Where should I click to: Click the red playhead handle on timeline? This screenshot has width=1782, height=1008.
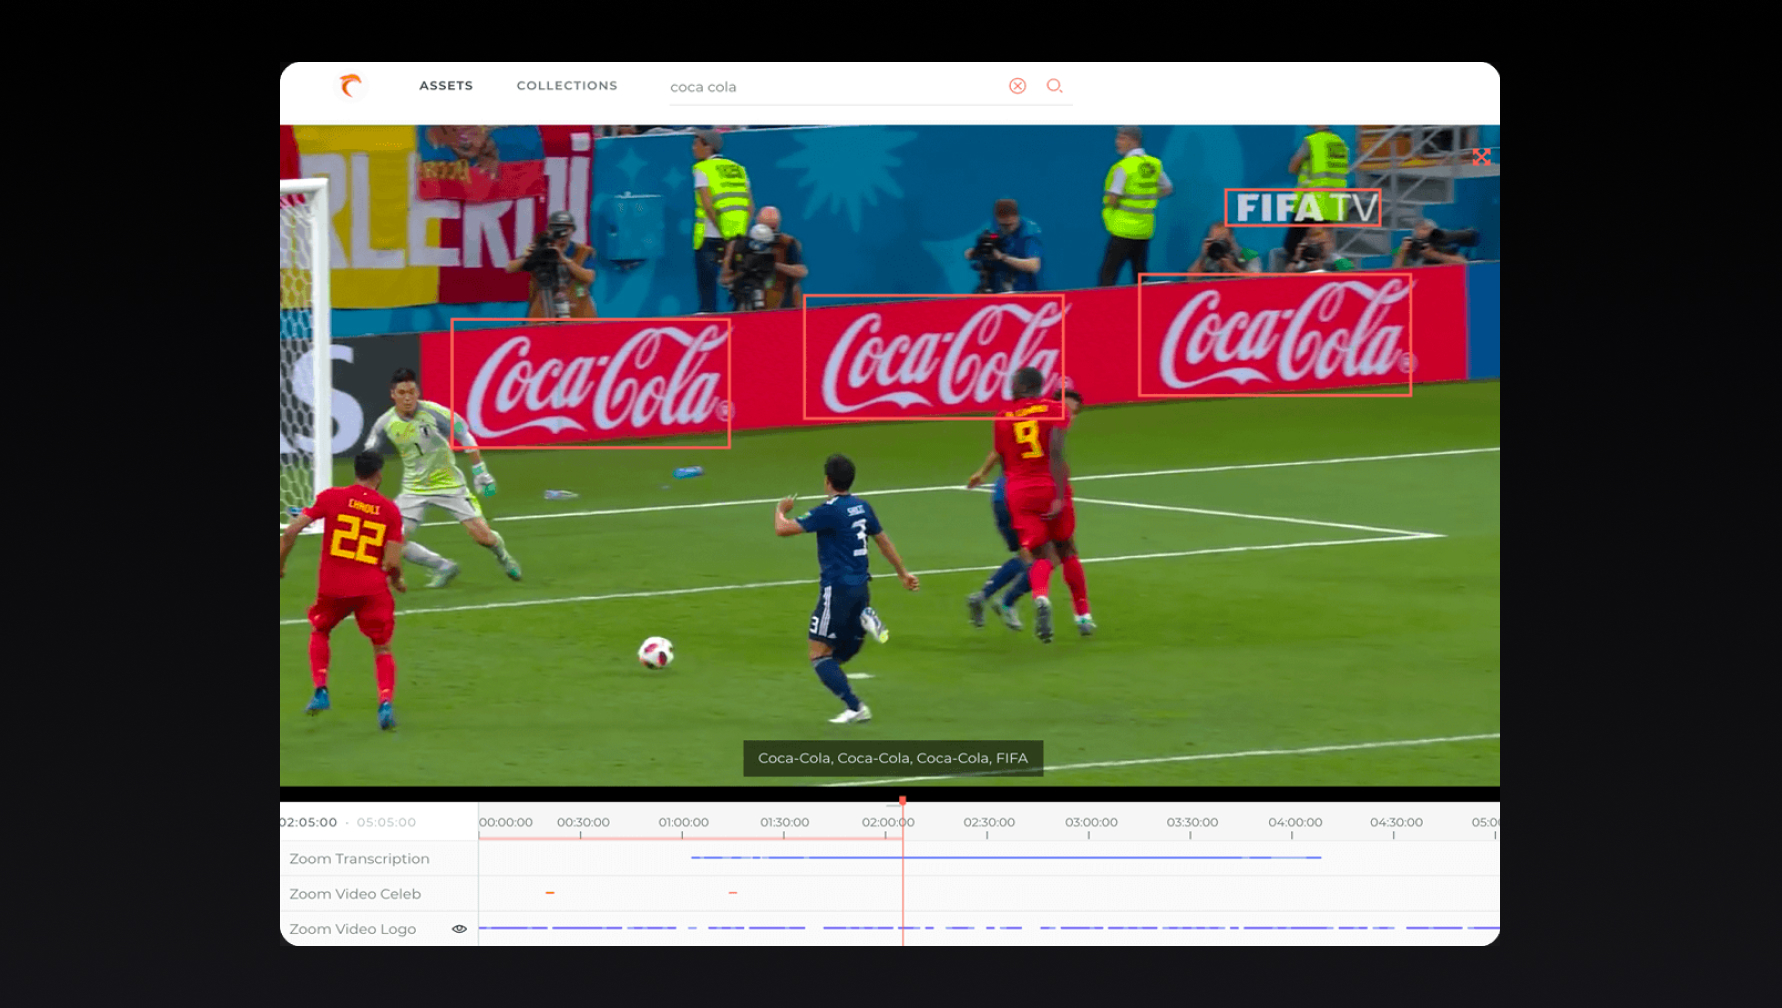click(902, 802)
